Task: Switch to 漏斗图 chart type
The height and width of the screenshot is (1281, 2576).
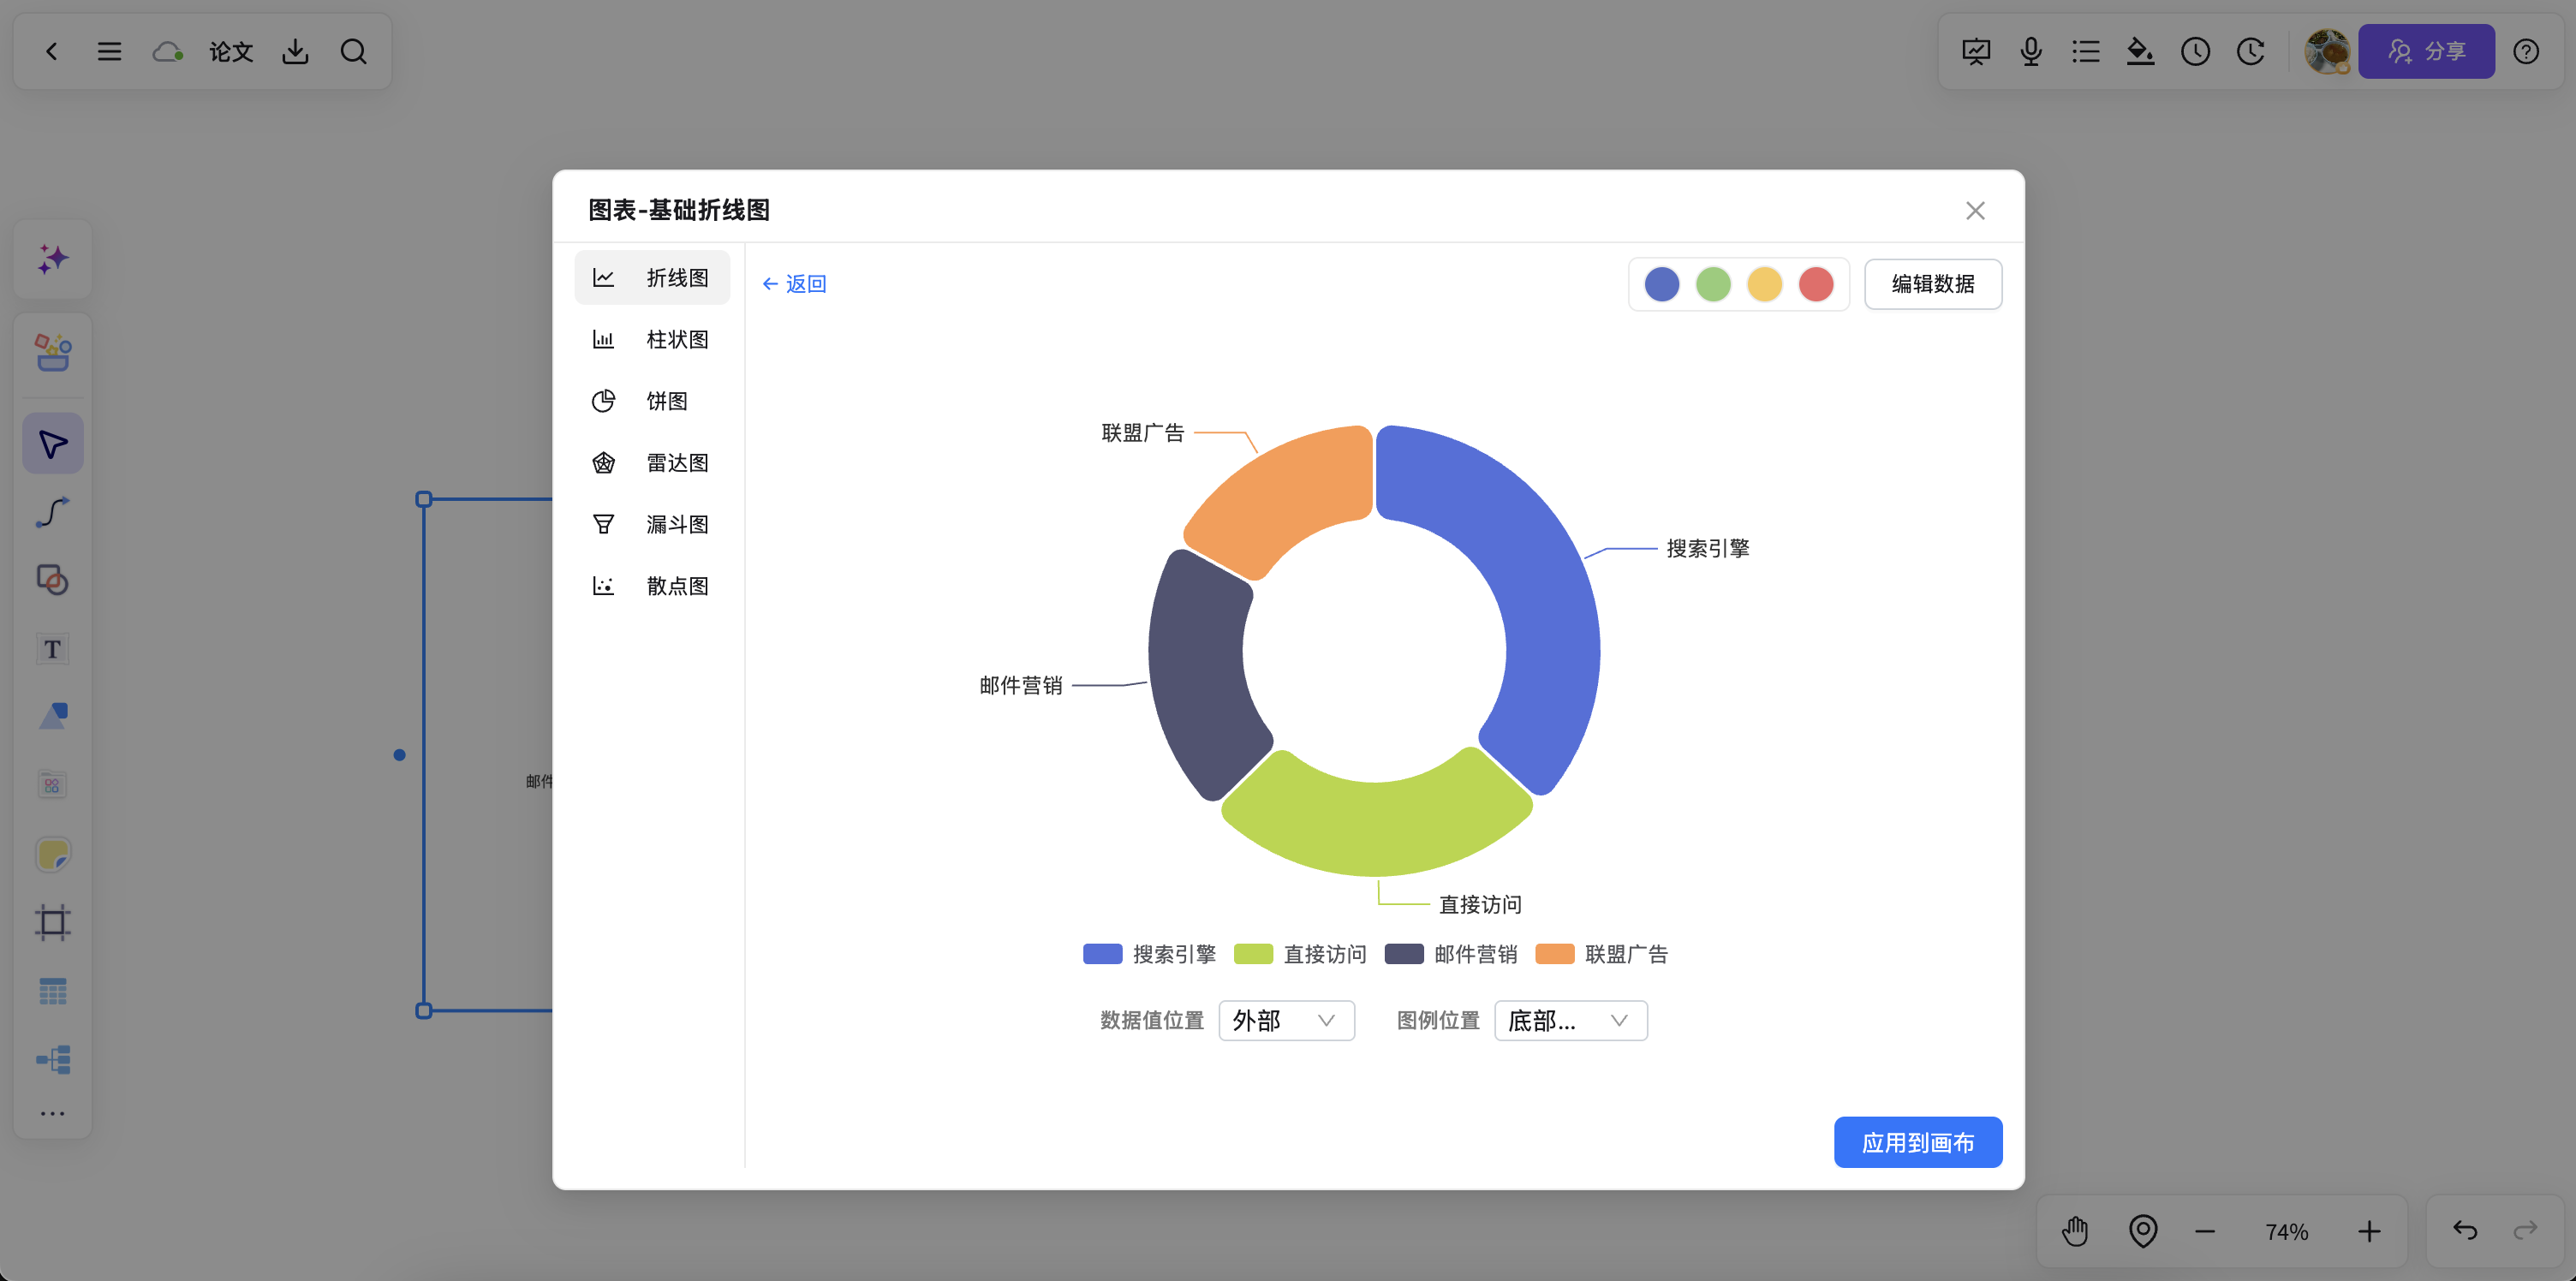Action: 652,524
